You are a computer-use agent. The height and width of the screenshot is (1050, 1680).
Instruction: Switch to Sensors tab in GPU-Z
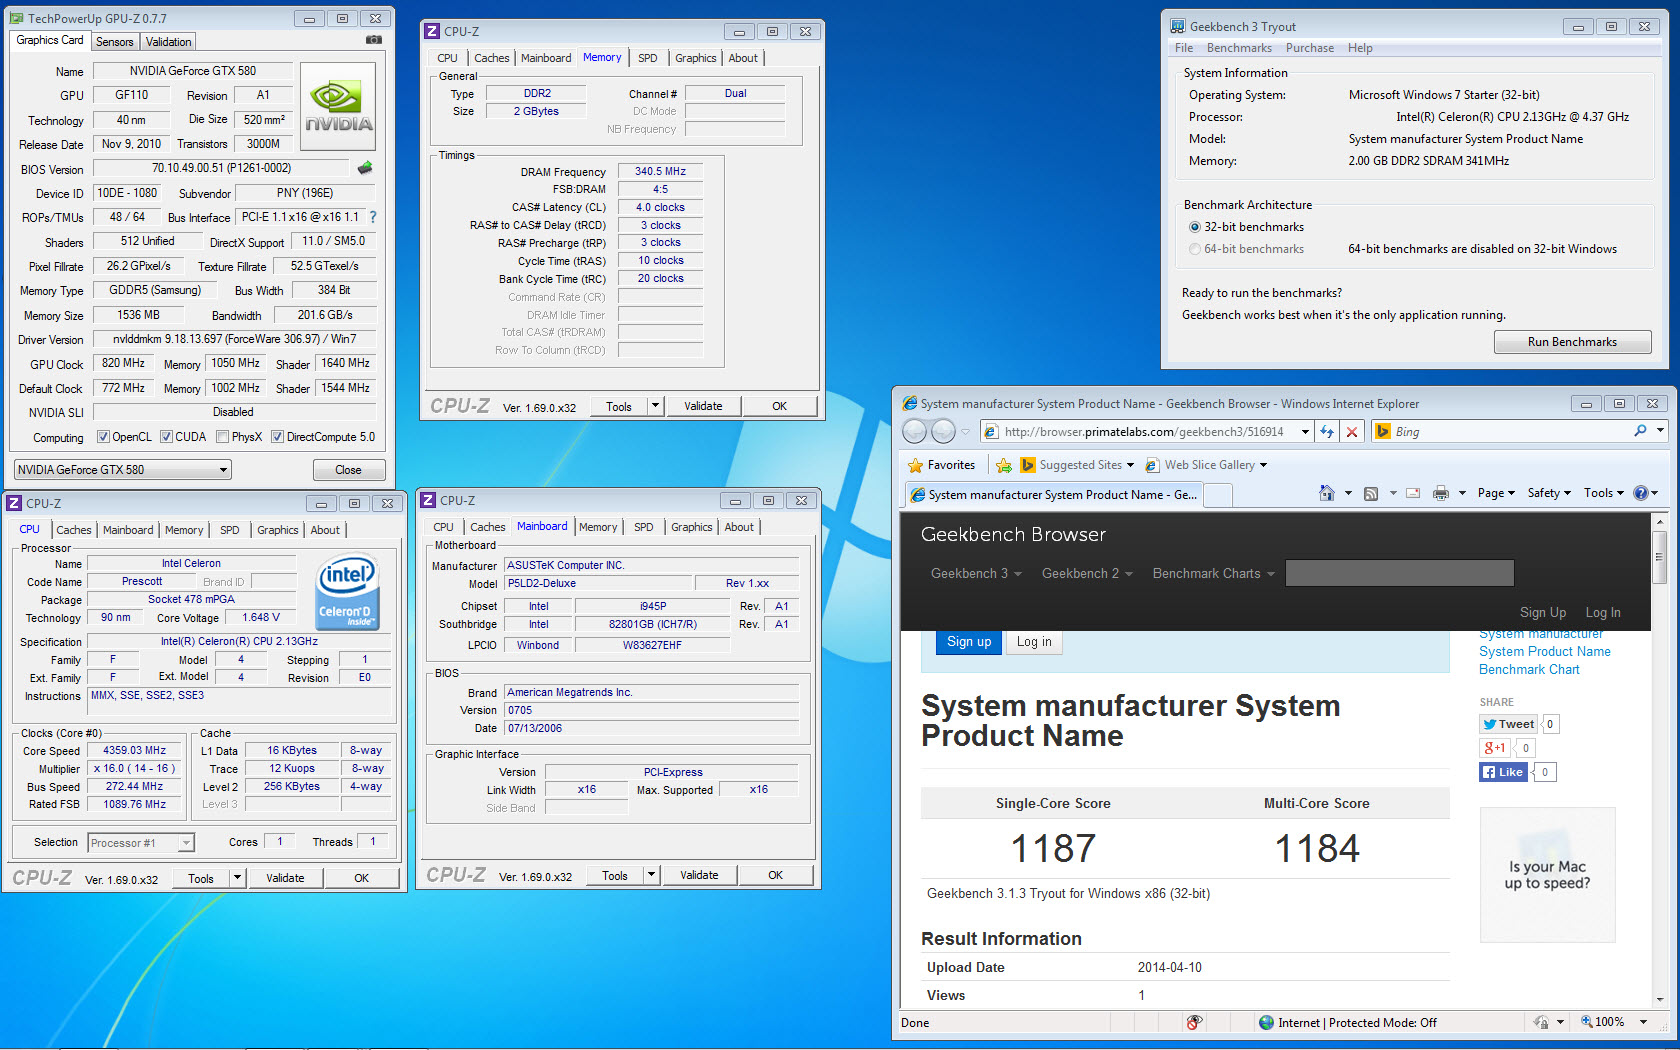click(x=114, y=42)
